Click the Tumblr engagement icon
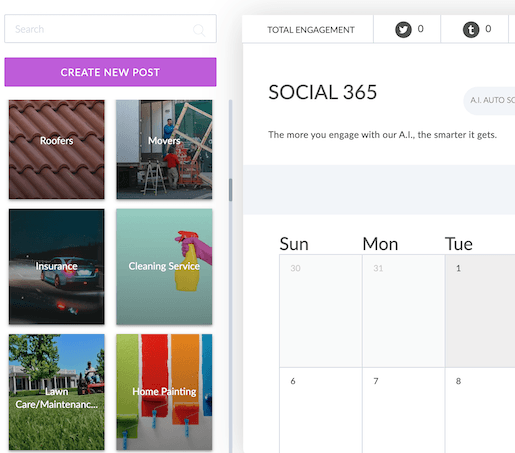This screenshot has width=515, height=453. (x=471, y=30)
